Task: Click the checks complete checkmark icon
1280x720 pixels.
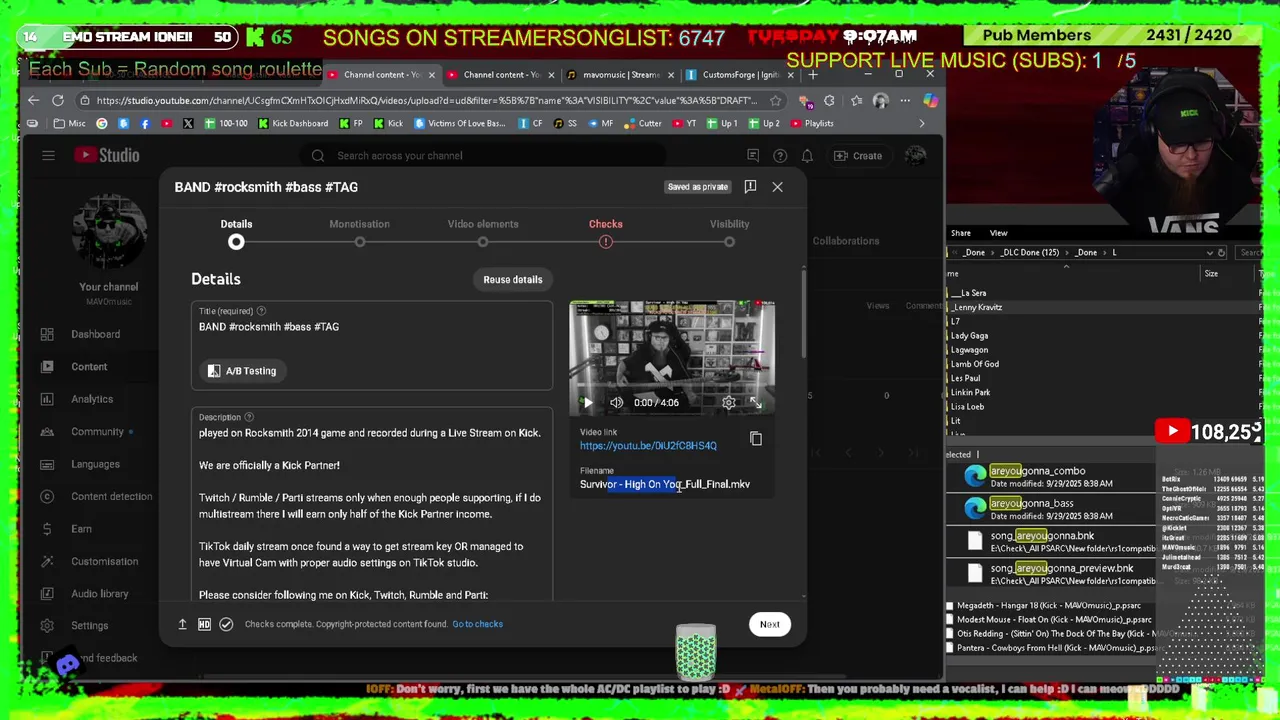Action: pyautogui.click(x=226, y=624)
